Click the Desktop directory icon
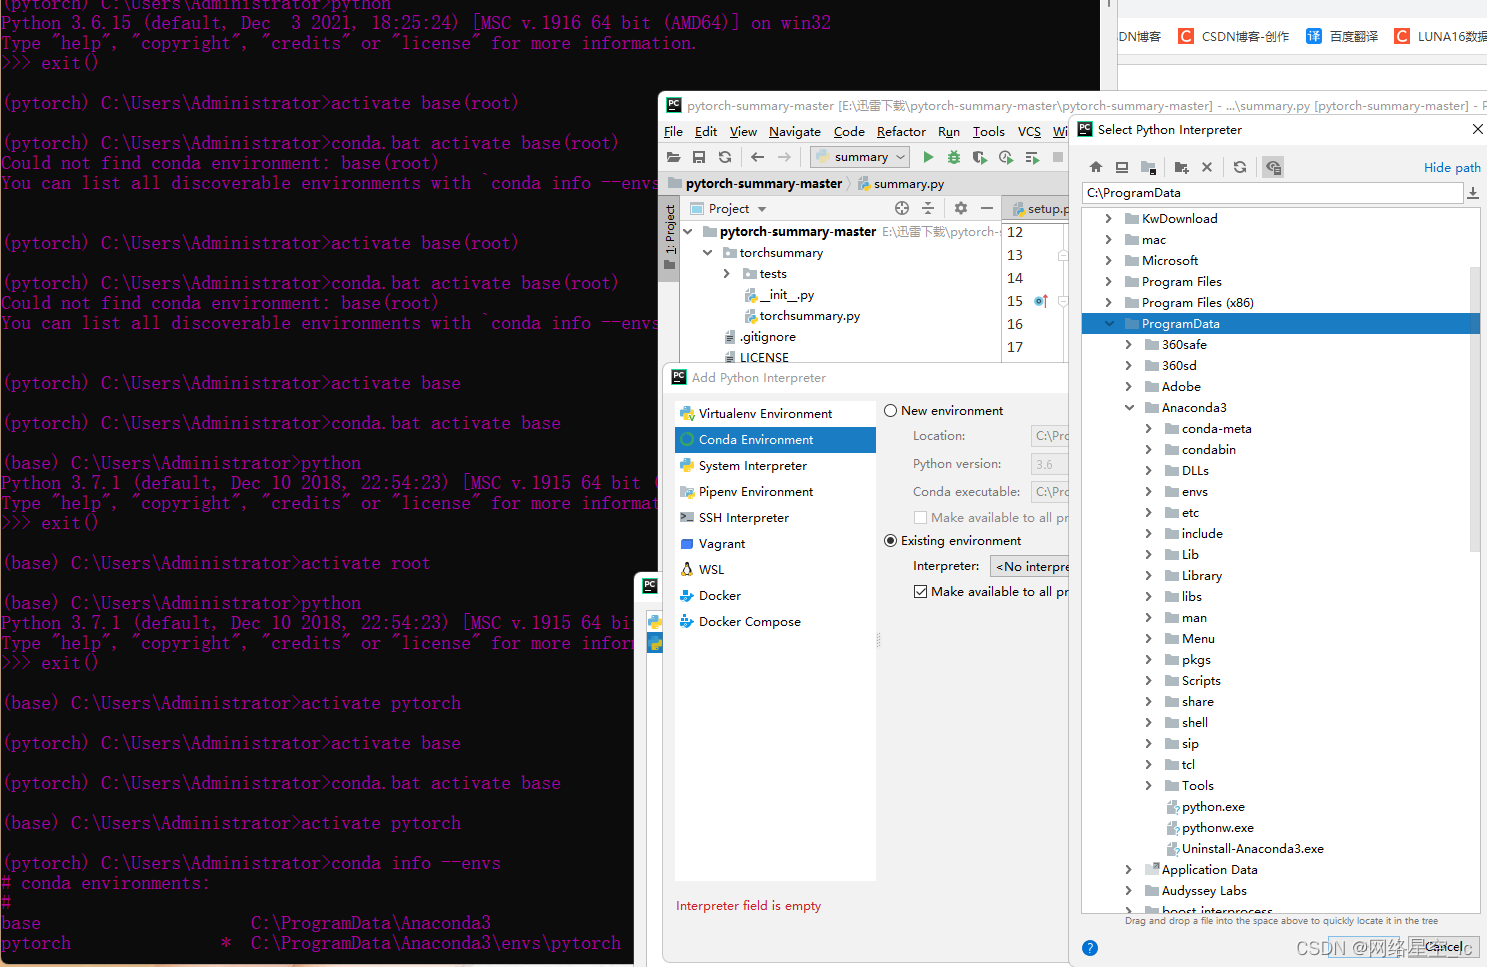Screen dimensions: 1487x967 (1122, 167)
